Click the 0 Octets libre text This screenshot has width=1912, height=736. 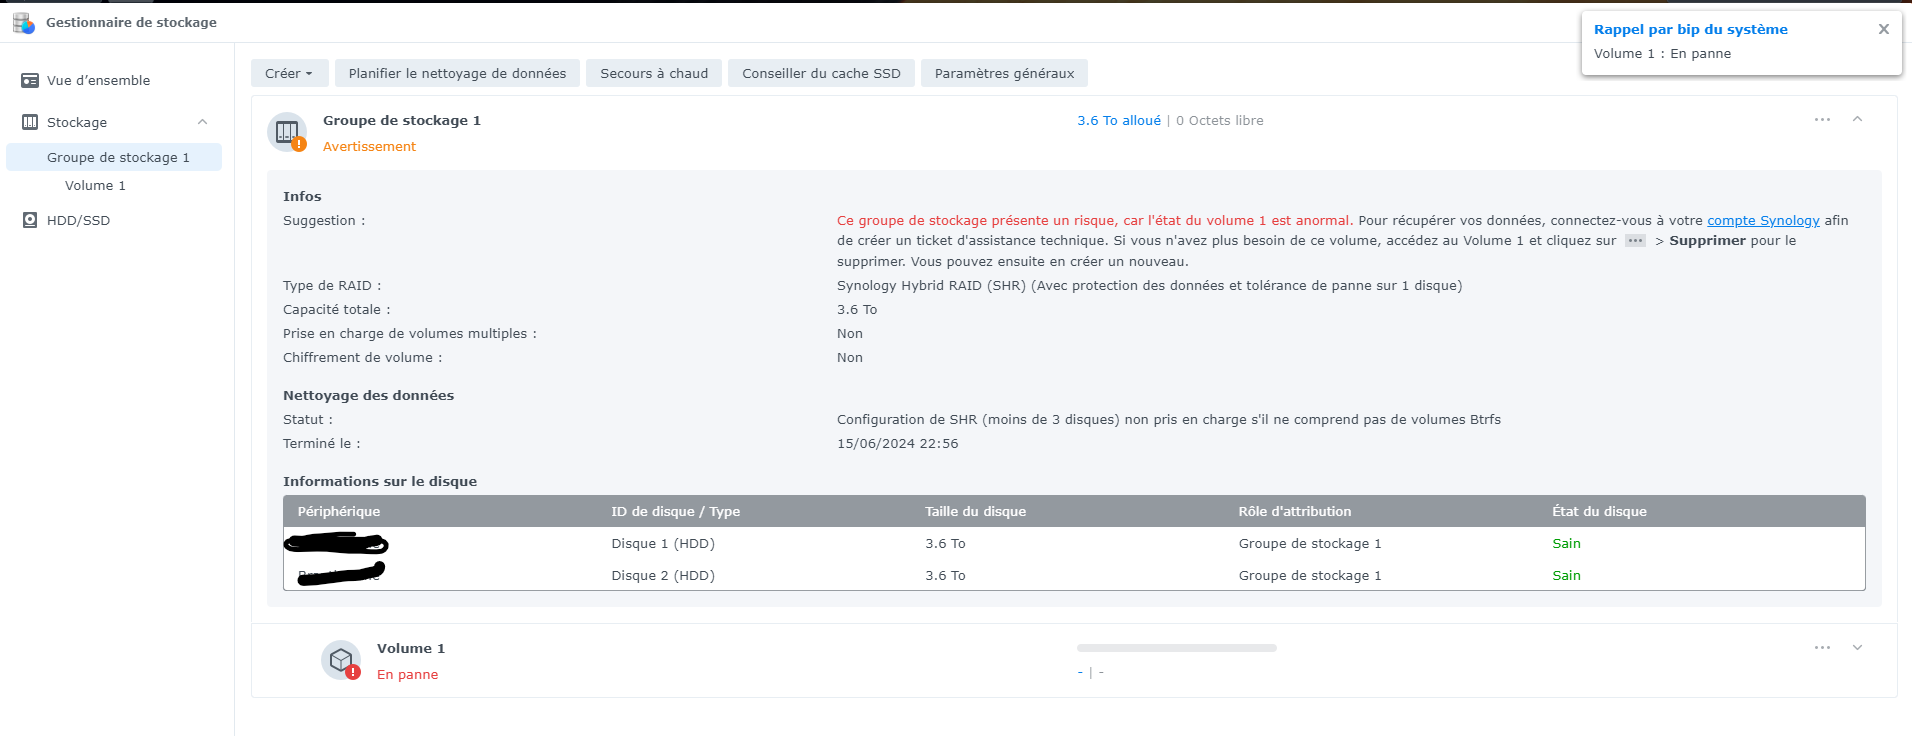(x=1219, y=120)
